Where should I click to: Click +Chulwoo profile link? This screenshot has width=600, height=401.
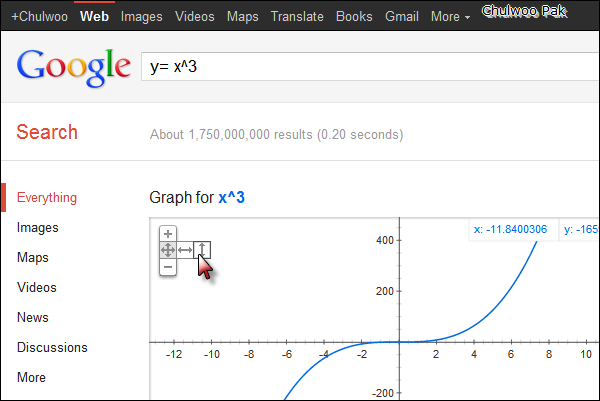[38, 17]
